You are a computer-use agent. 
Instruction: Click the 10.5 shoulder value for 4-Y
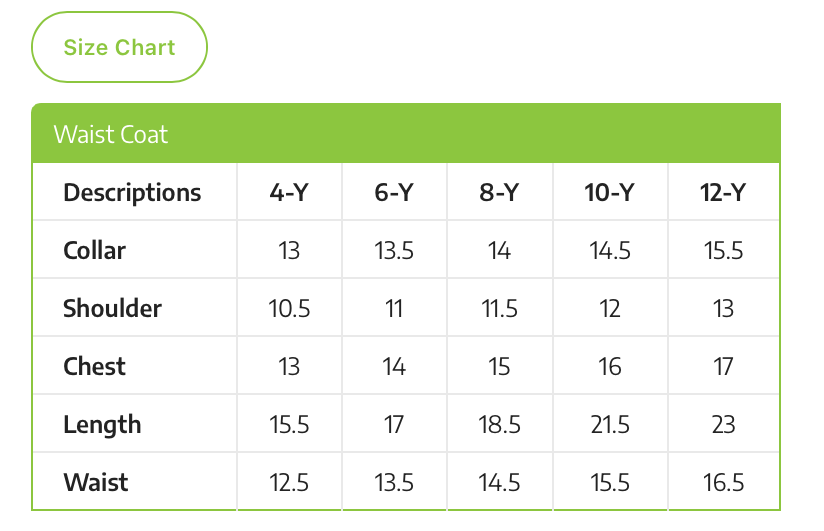pos(289,308)
